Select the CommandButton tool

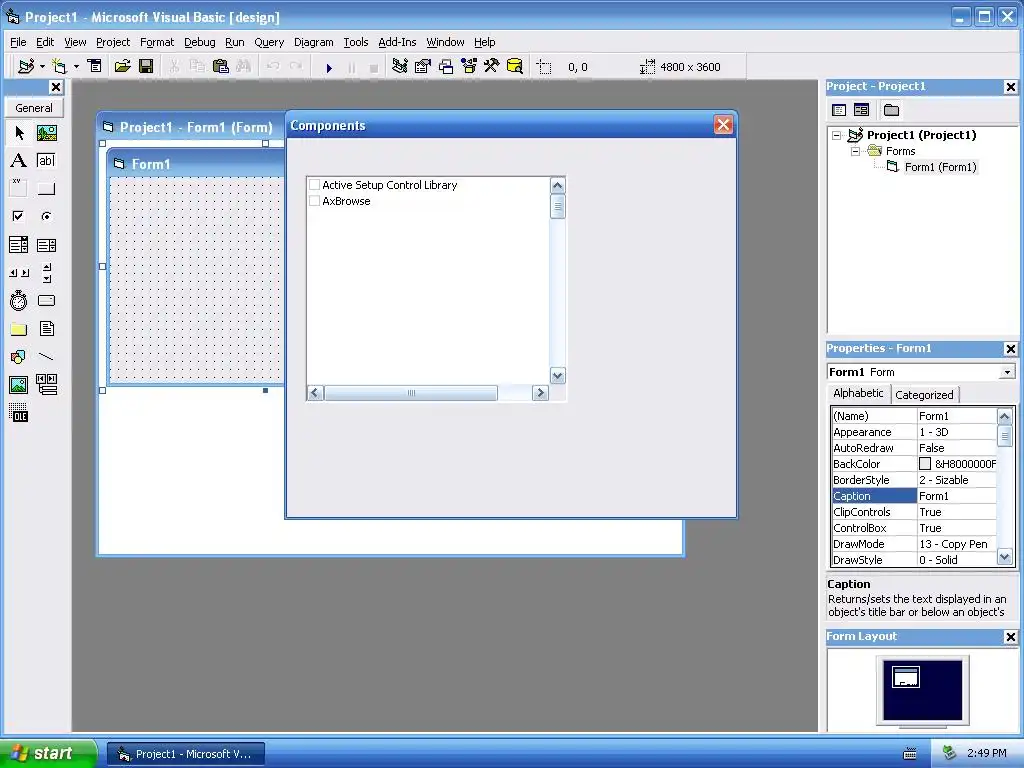pos(46,189)
